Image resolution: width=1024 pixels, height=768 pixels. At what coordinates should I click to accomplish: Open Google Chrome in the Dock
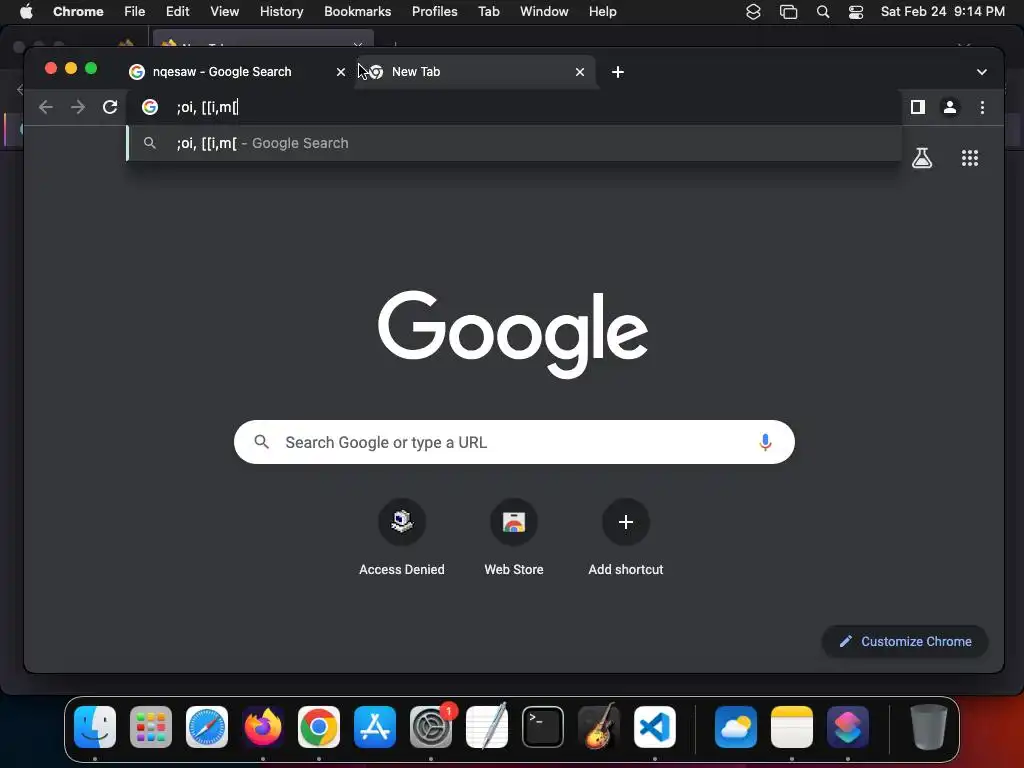(x=319, y=727)
